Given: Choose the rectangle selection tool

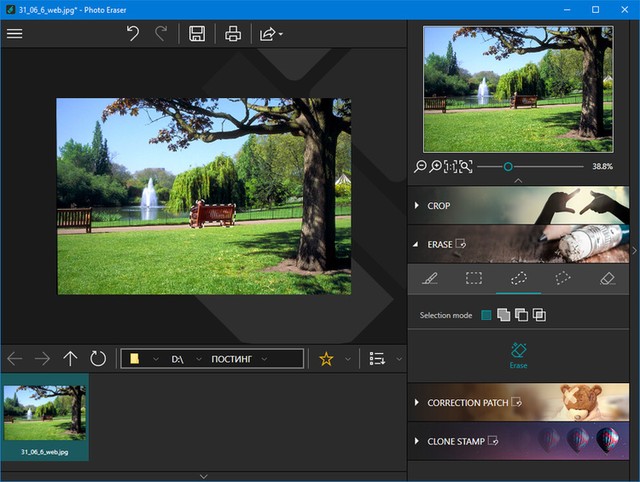Looking at the screenshot, I should (474, 279).
